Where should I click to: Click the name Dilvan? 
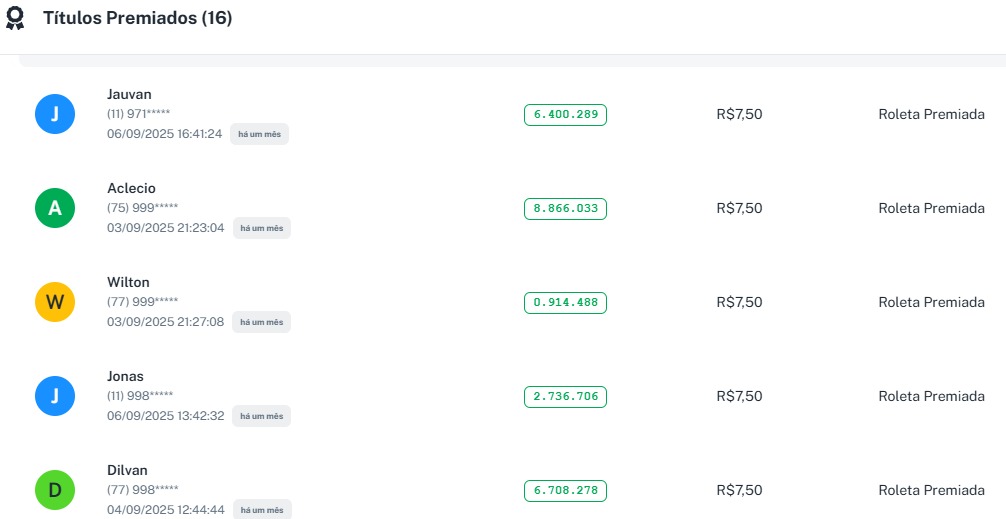tap(127, 470)
